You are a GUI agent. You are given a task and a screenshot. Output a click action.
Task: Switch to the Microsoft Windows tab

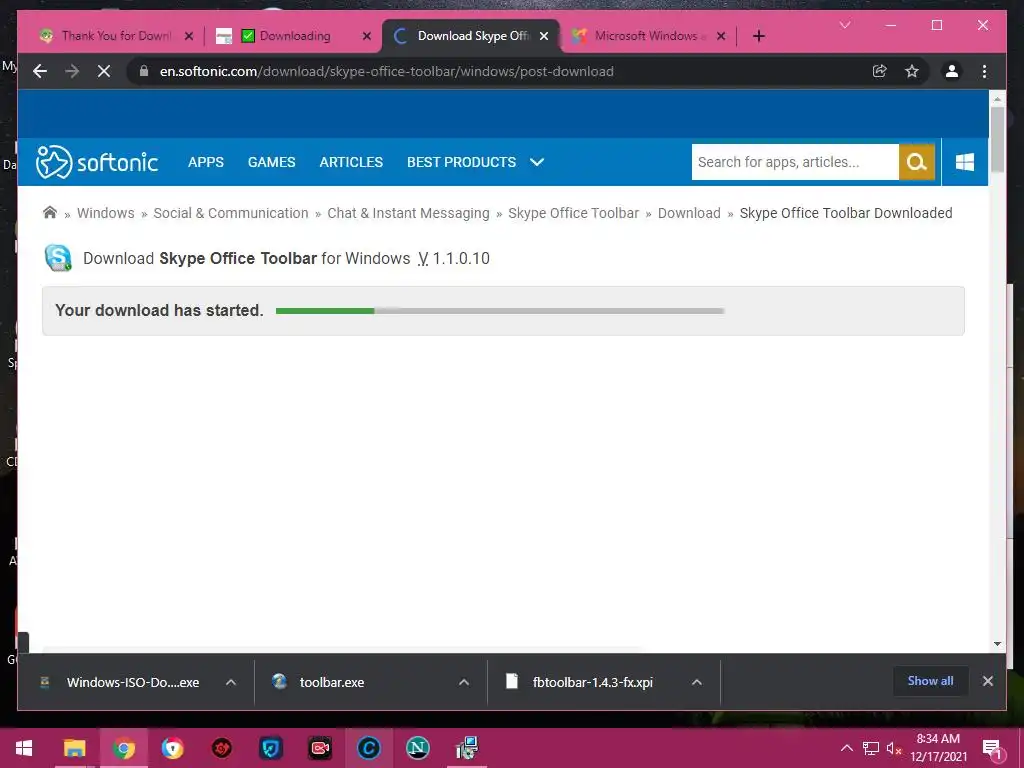pos(648,36)
